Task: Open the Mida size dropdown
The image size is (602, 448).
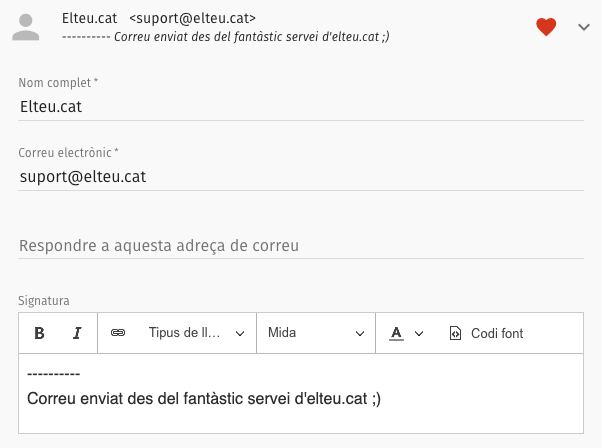Action: (316, 333)
